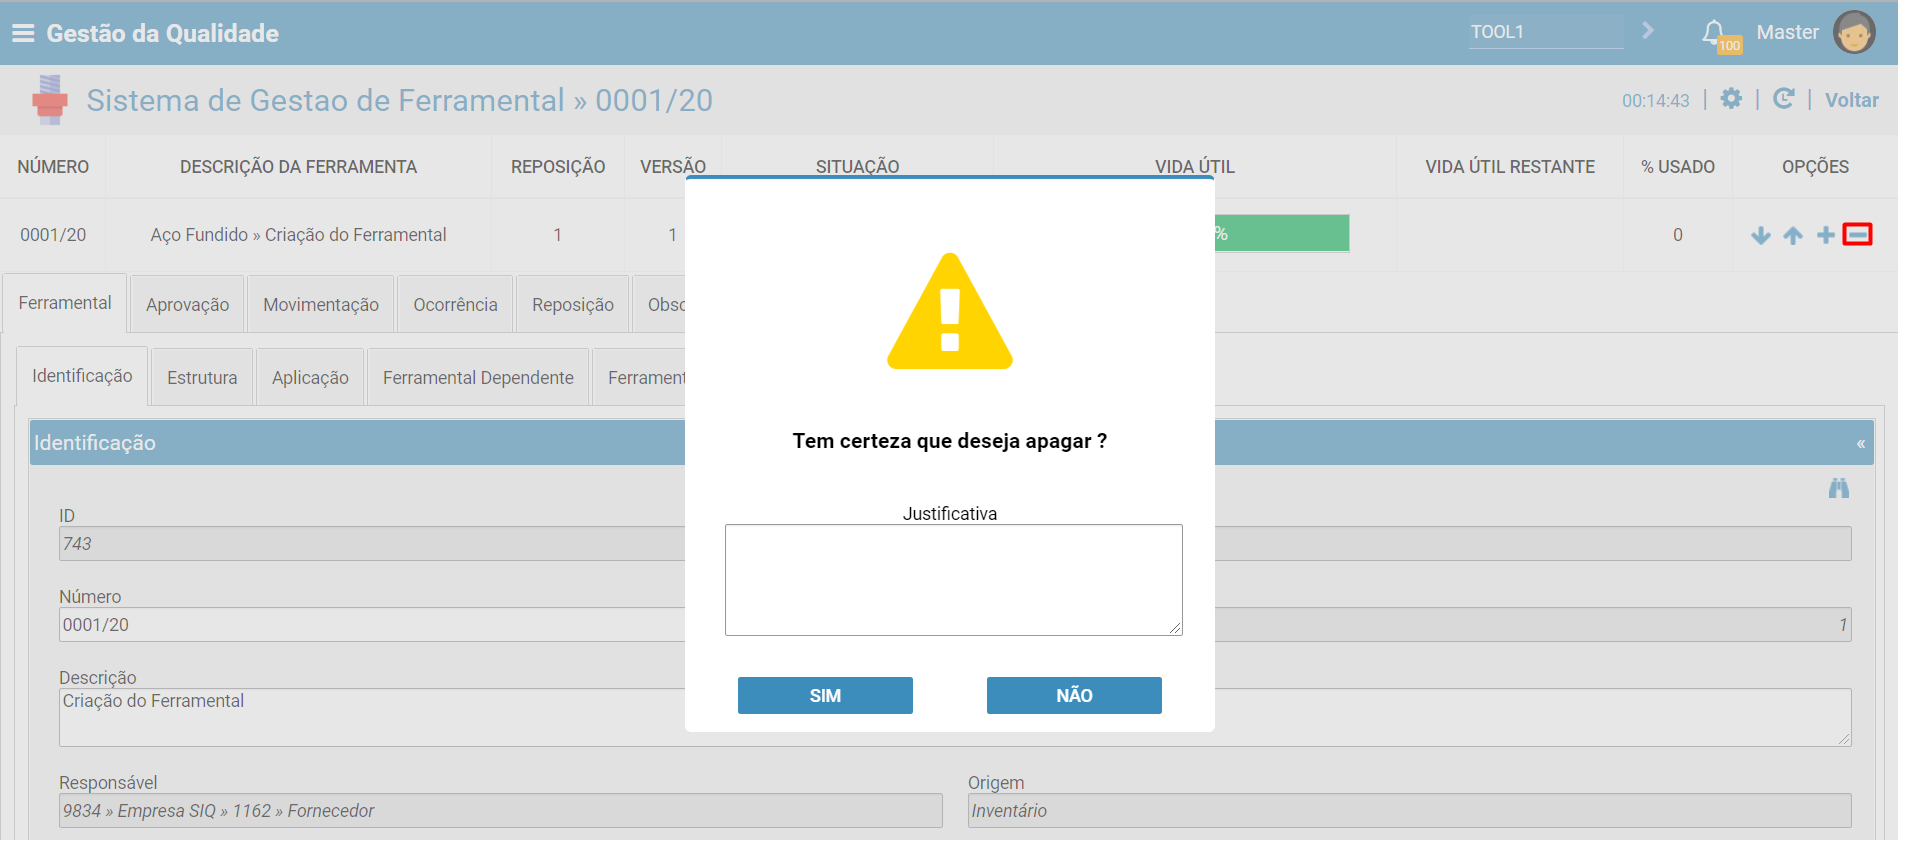The image size is (1919, 841).
Task: Click the down arrow option icon
Action: (x=1761, y=235)
